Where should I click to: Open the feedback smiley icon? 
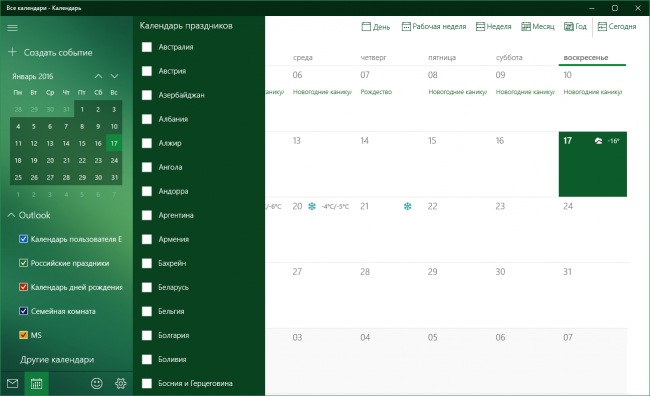(x=97, y=383)
